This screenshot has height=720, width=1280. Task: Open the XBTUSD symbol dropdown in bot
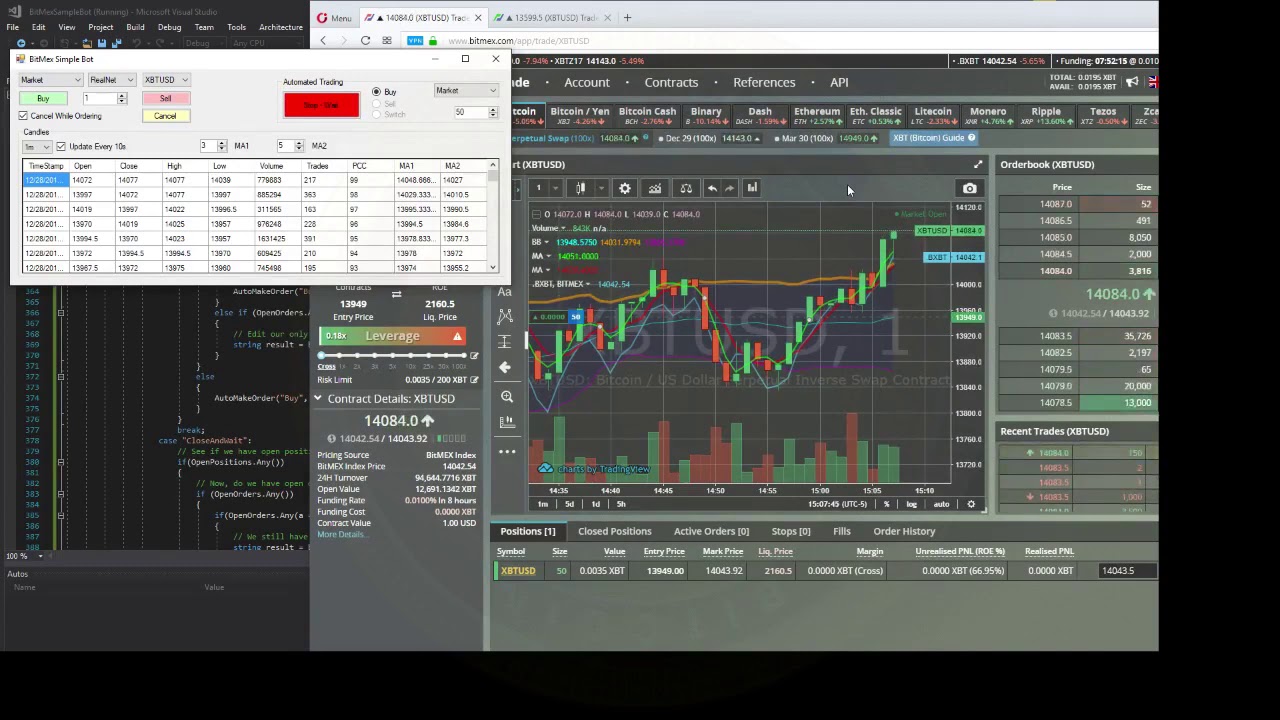point(166,80)
